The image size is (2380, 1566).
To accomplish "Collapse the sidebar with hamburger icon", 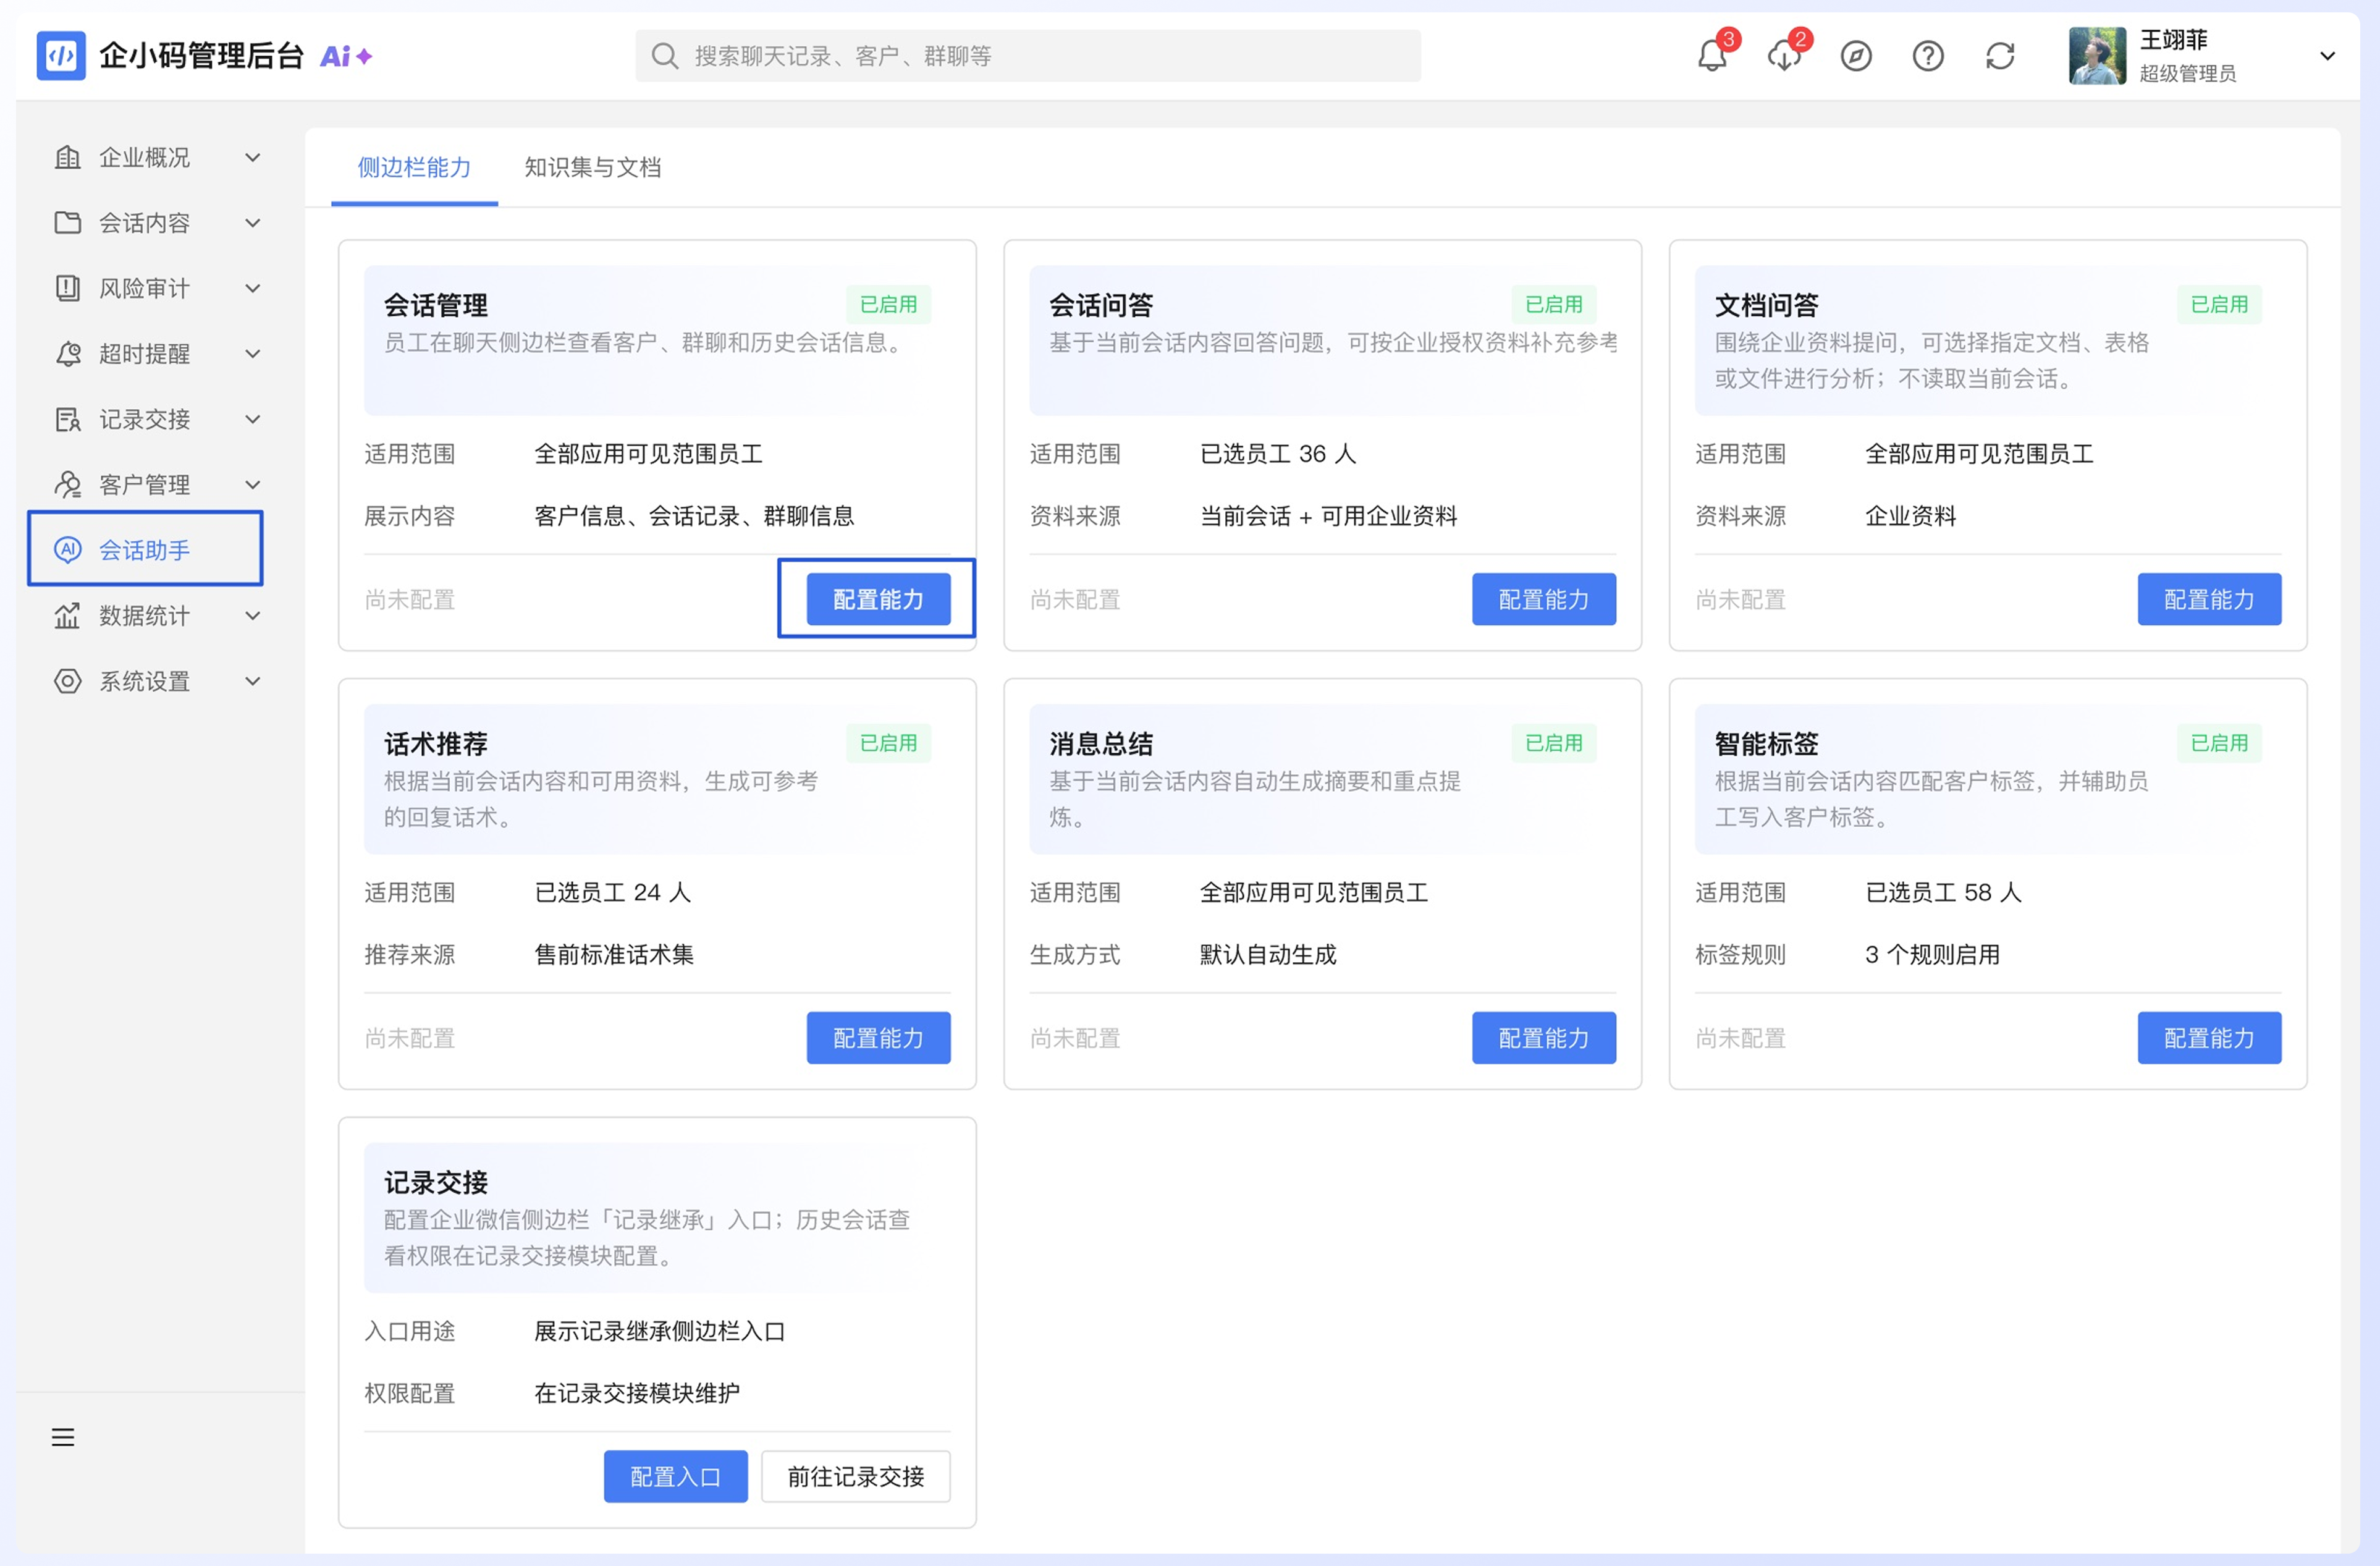I will (63, 1437).
